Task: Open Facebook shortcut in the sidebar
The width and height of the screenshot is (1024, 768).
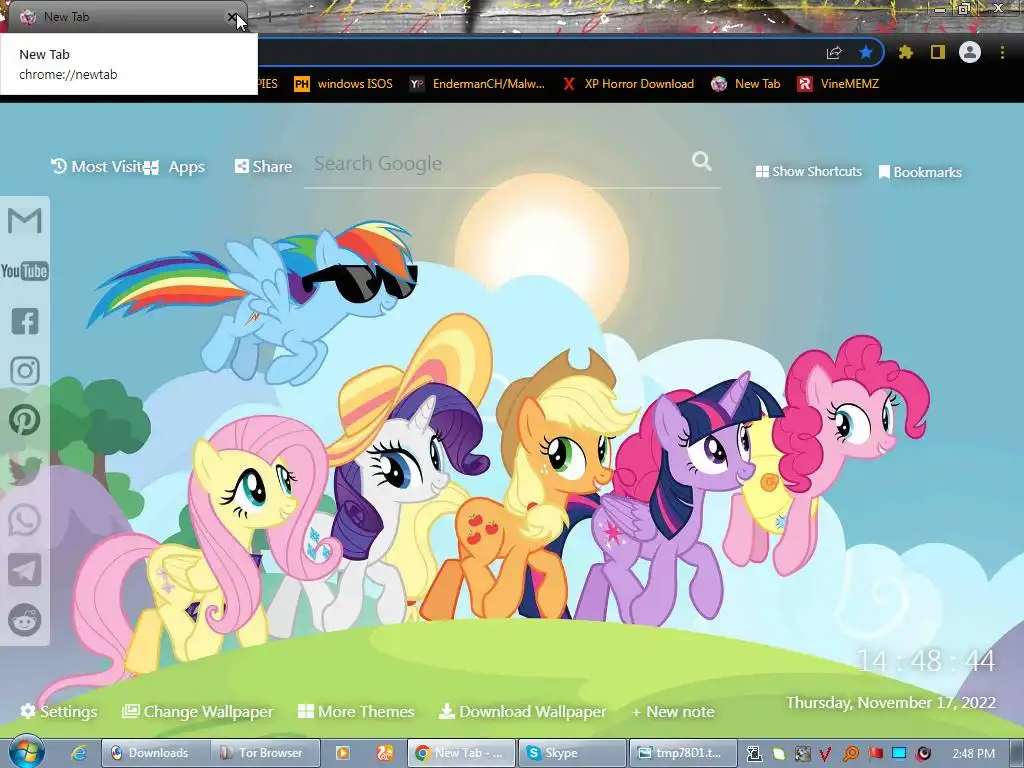Action: 25,321
